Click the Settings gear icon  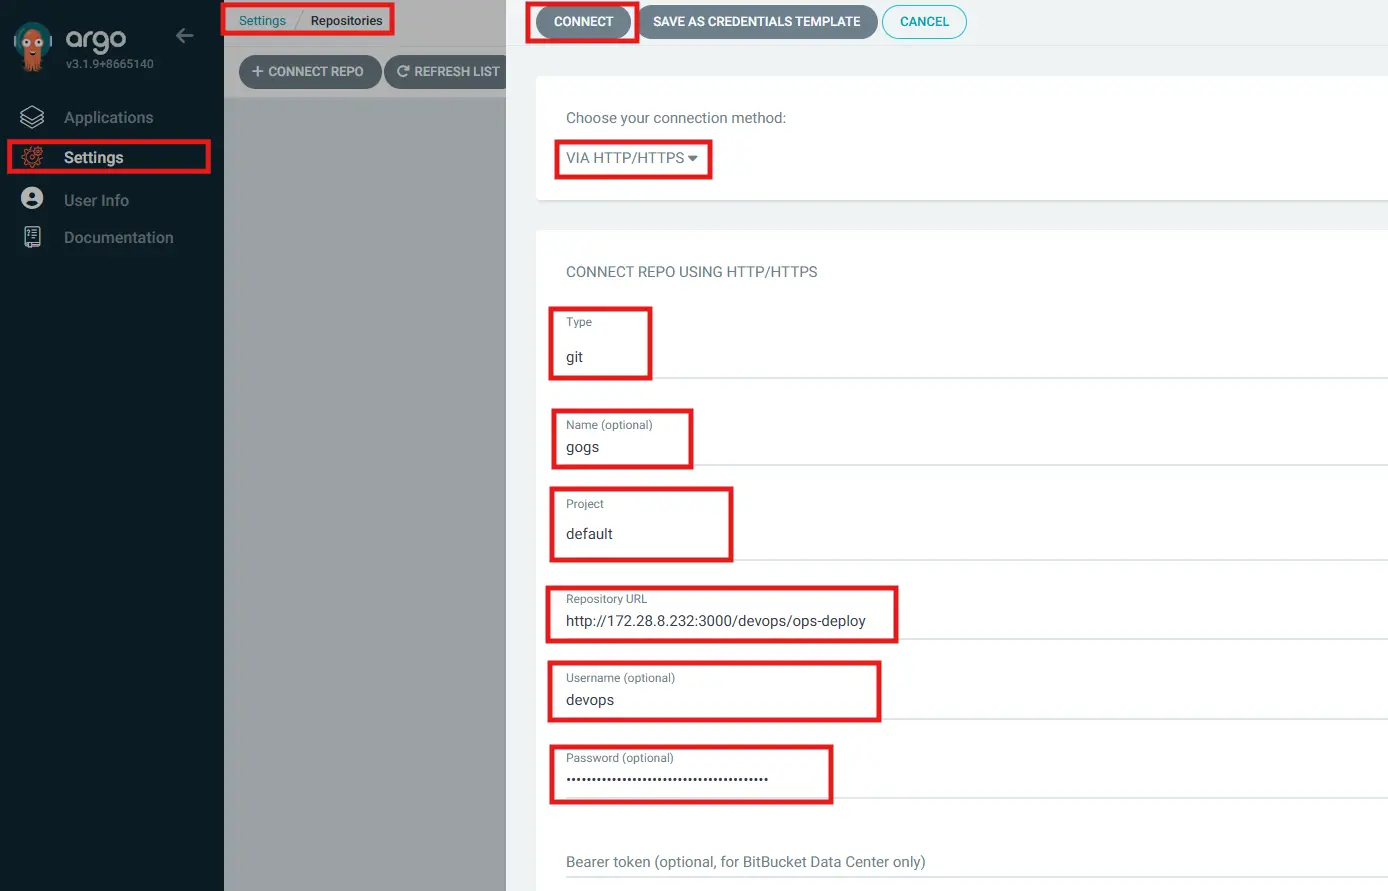click(x=32, y=157)
